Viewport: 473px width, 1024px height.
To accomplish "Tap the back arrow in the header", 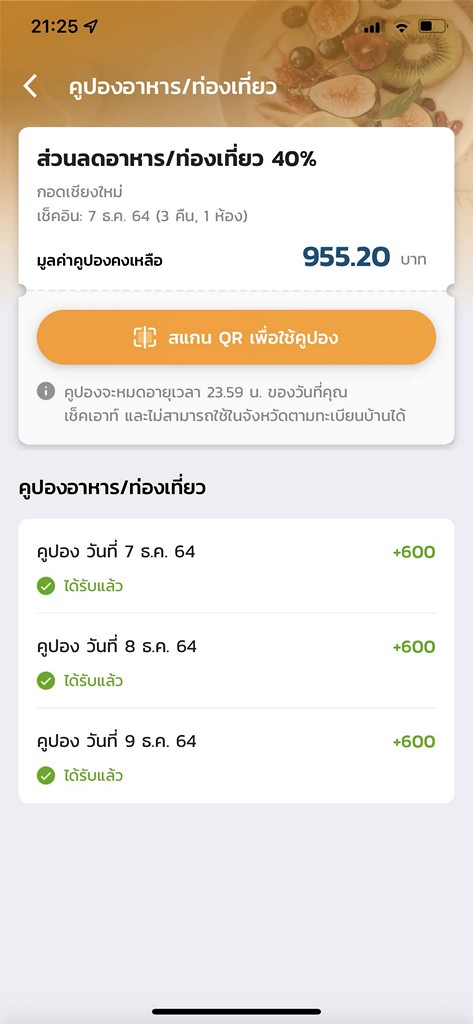I will pos(30,86).
